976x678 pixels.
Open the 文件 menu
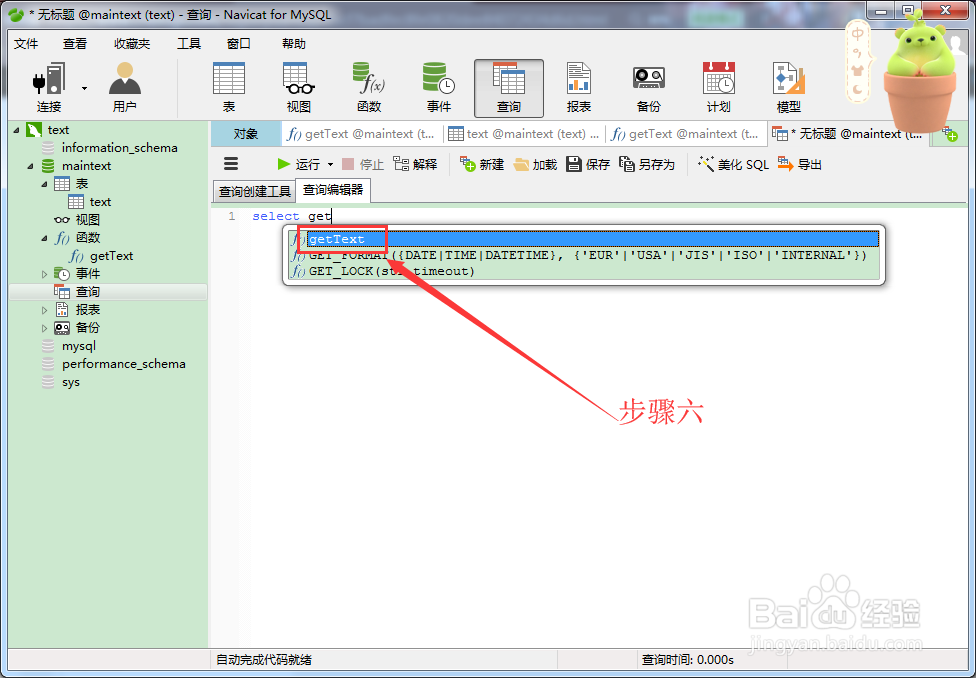pyautogui.click(x=26, y=44)
